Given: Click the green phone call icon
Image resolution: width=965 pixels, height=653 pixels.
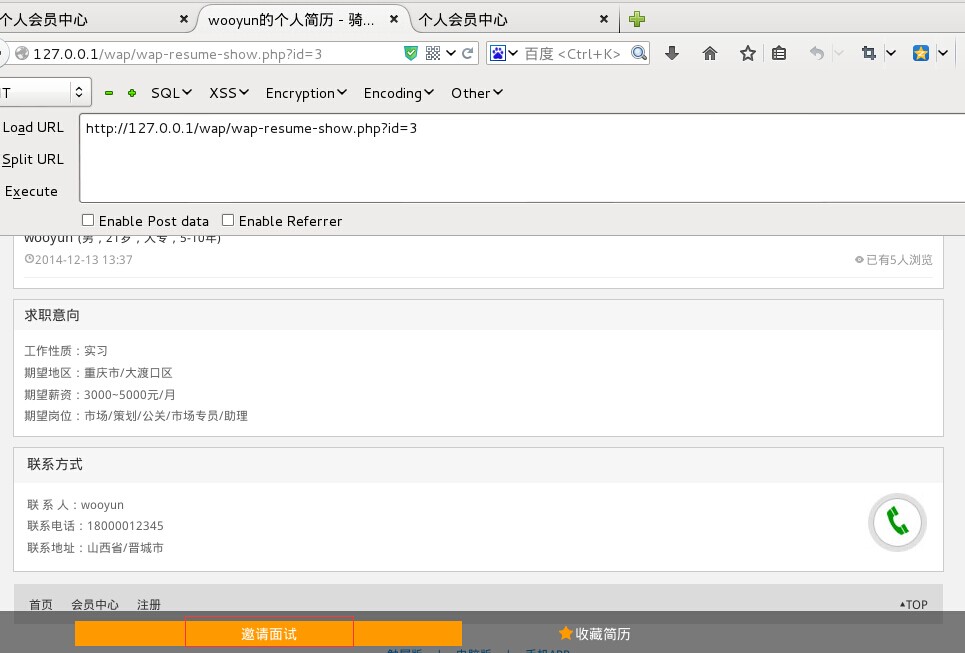Looking at the screenshot, I should click(x=897, y=522).
